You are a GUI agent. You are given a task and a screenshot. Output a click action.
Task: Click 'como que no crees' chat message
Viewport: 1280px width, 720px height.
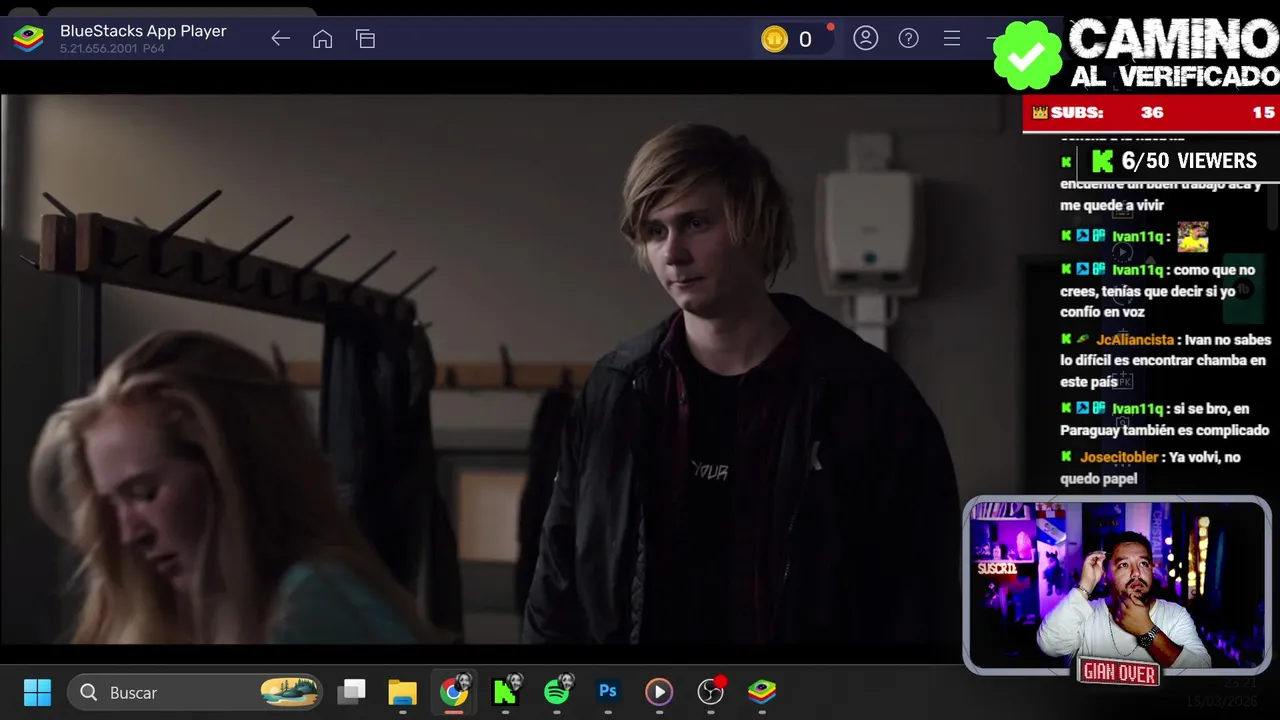1160,291
